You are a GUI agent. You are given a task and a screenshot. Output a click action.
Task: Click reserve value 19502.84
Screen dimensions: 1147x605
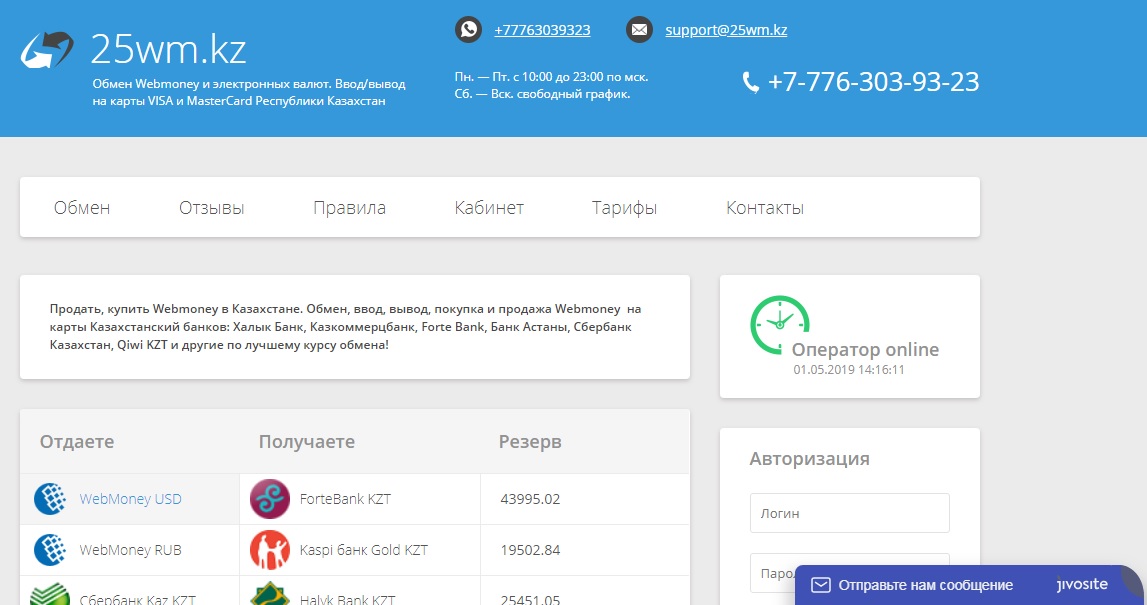tap(530, 550)
